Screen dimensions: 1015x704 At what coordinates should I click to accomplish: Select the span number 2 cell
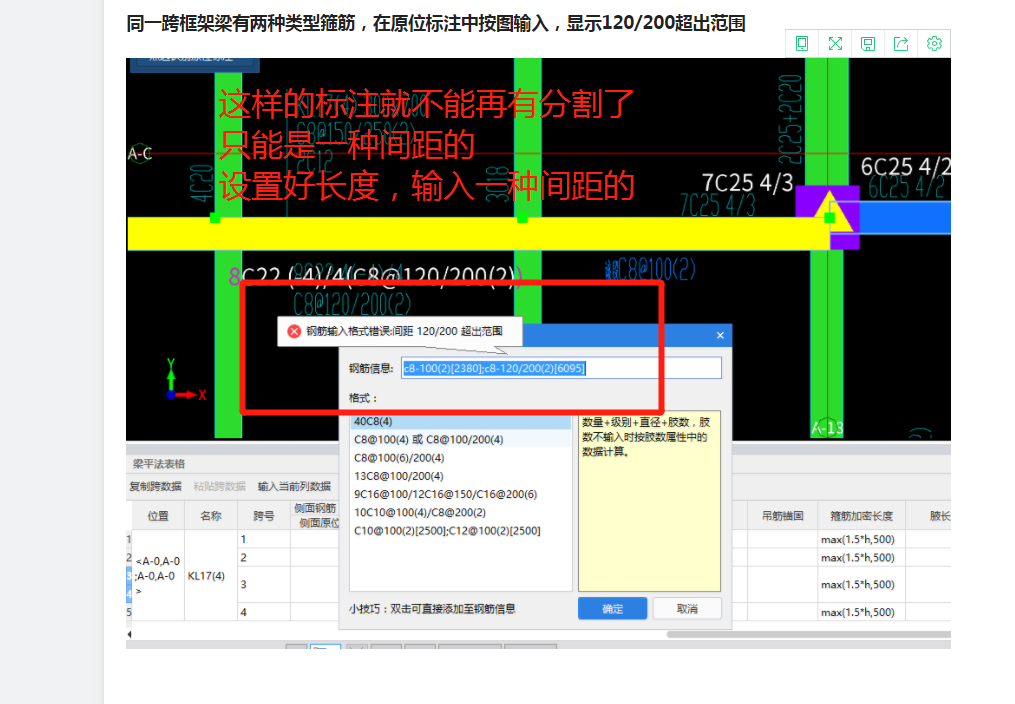[x=263, y=557]
